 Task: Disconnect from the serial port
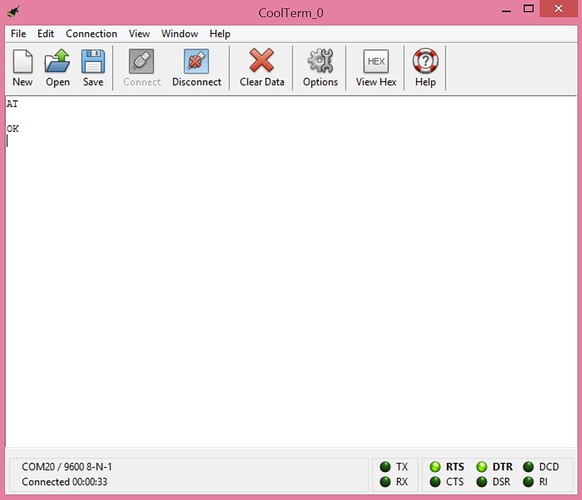196,68
